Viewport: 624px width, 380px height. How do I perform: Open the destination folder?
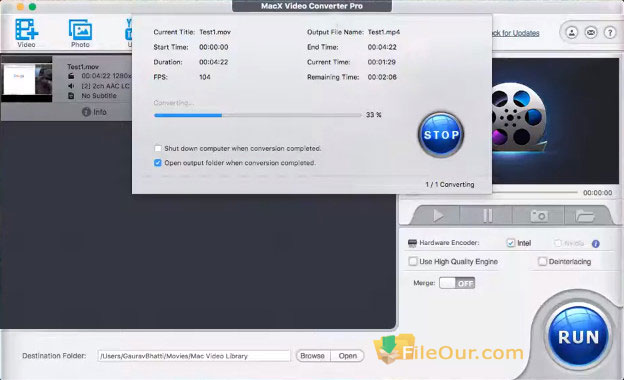click(x=347, y=356)
